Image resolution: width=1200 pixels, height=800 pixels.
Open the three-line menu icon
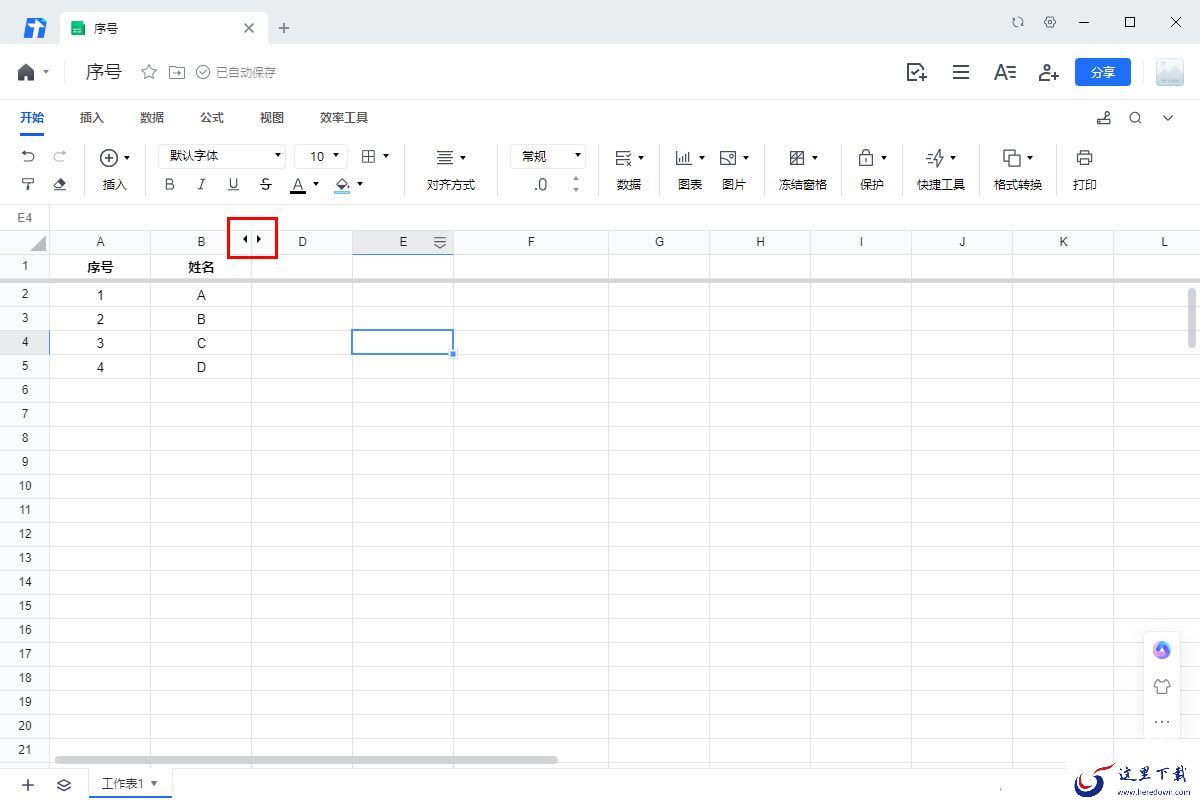tap(961, 72)
